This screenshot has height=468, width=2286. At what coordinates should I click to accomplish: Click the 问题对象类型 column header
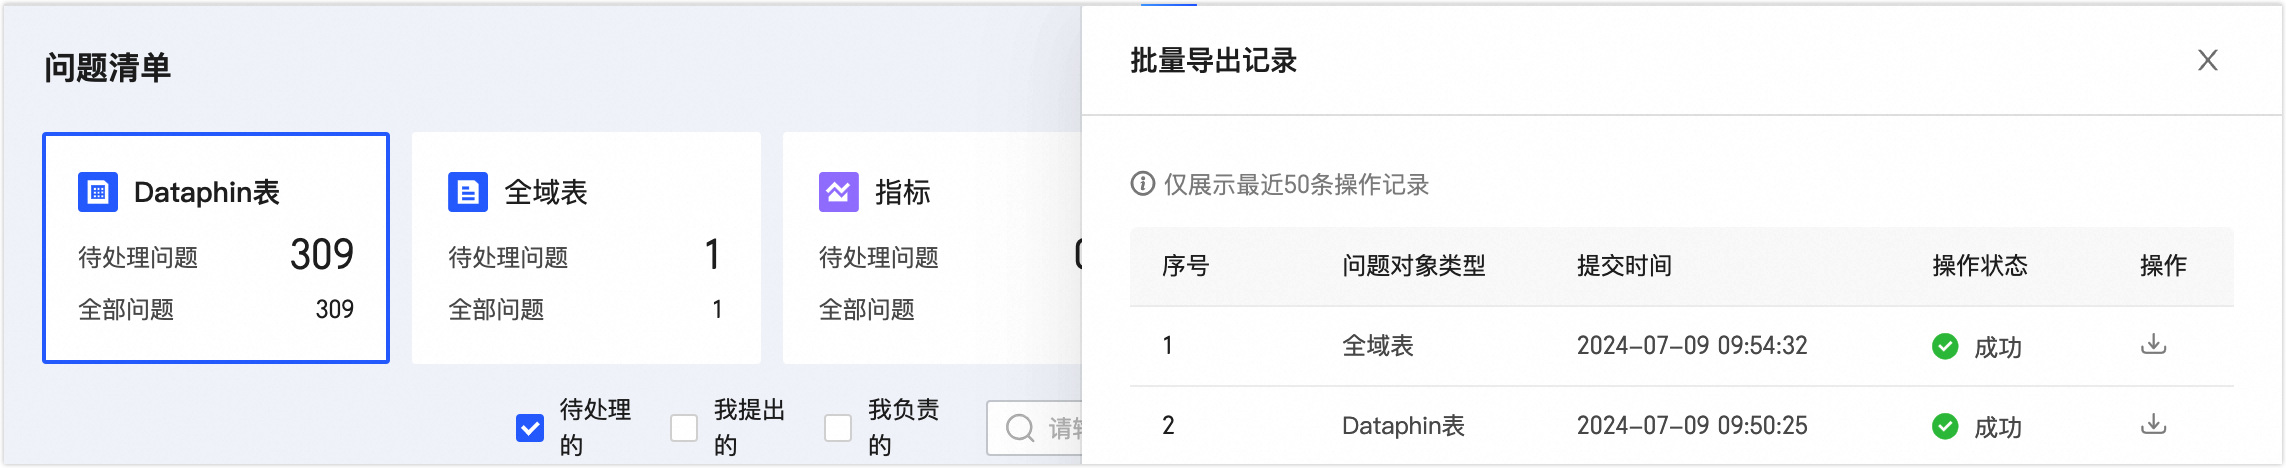(x=1413, y=266)
